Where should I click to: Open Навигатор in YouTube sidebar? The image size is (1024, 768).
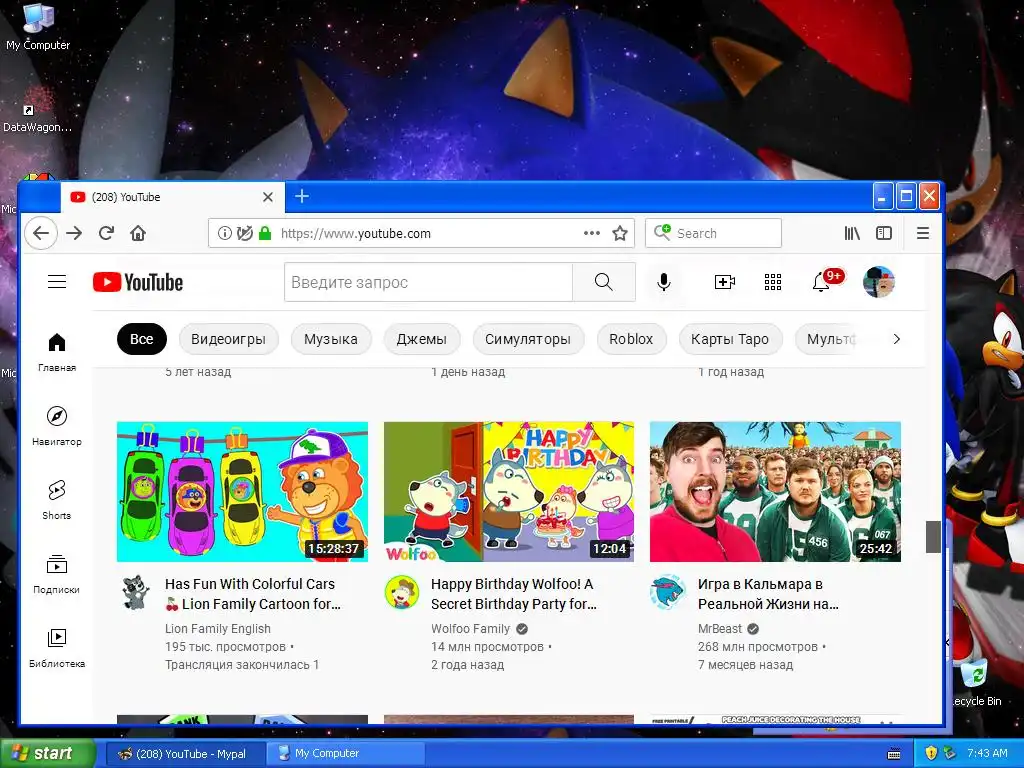tap(57, 426)
